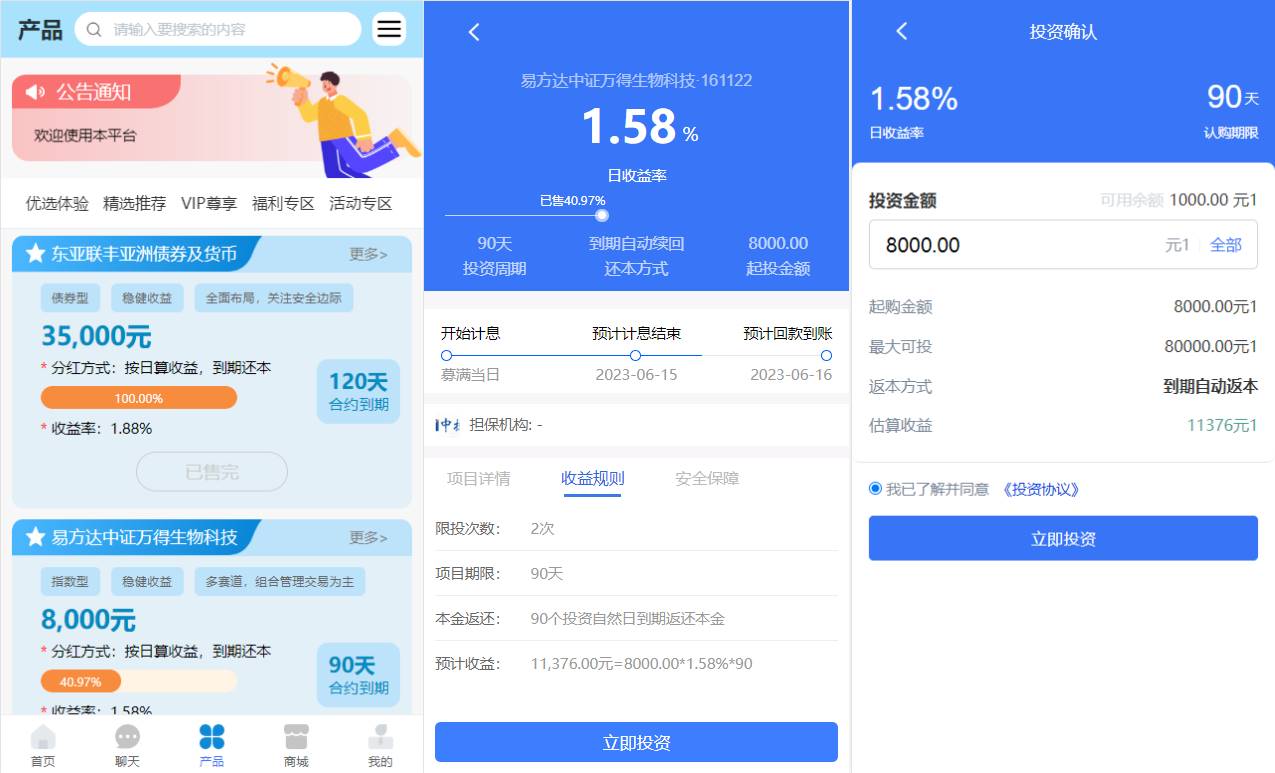Select the VIP尊享 category
Screen dimensions: 1275x773
[209, 203]
